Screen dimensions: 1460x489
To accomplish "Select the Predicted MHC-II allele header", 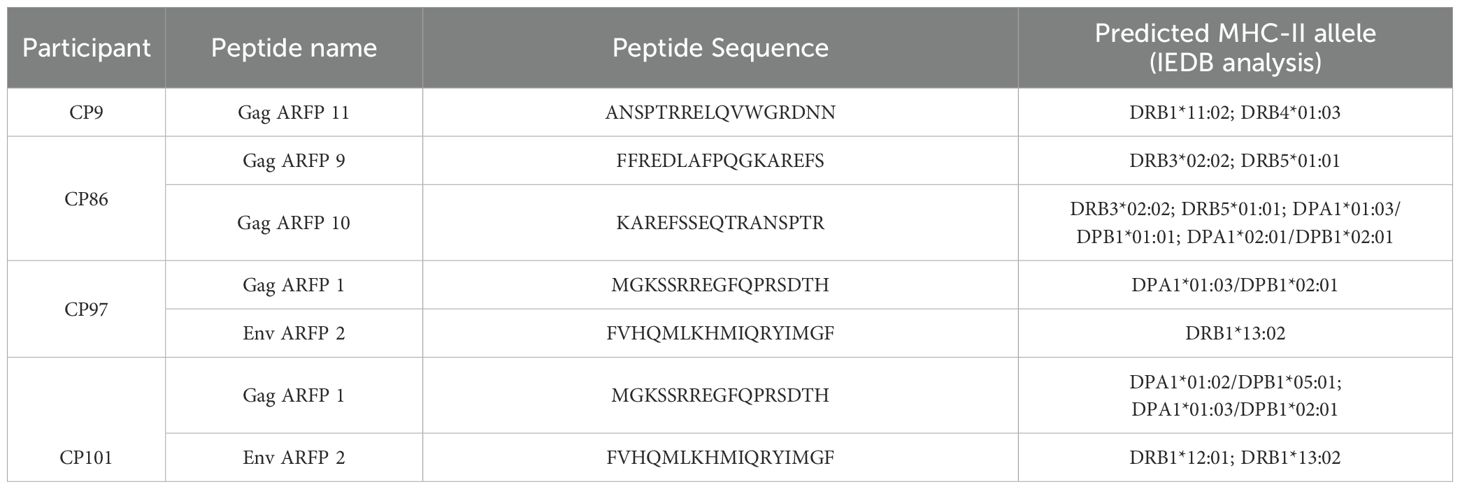I will click(x=1235, y=48).
